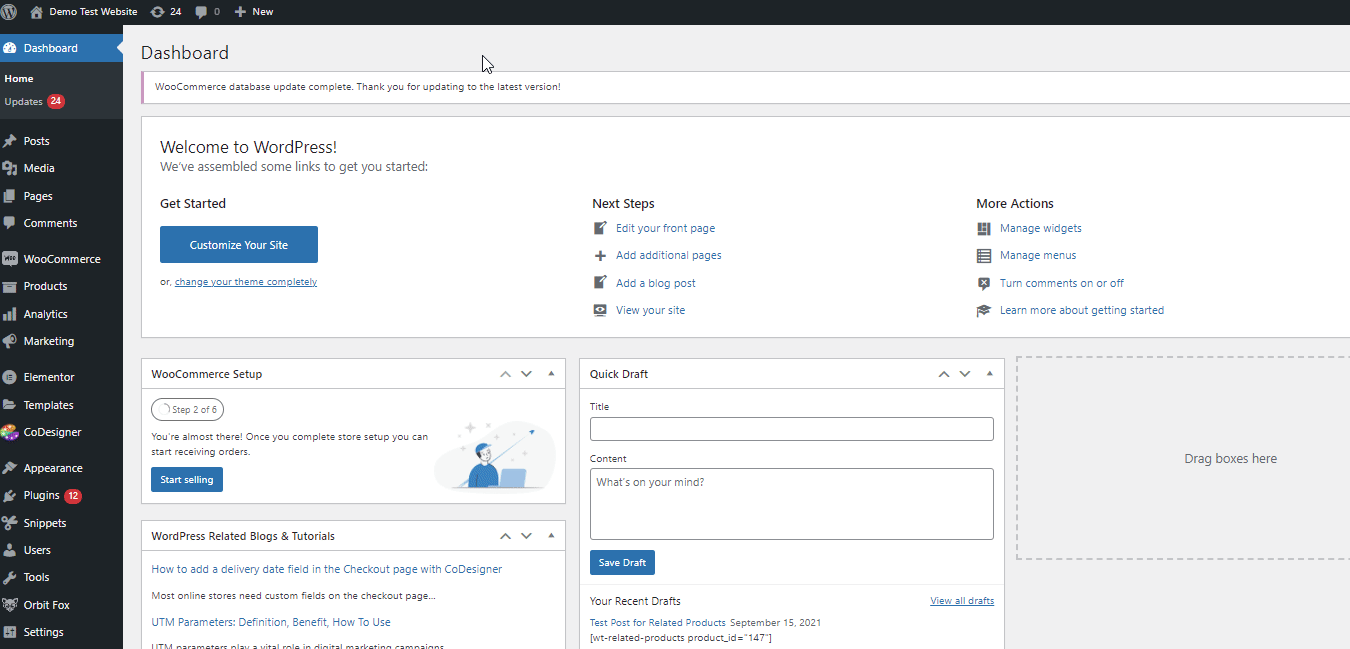This screenshot has width=1350, height=649.
Task: Toggle WooCommerce Setup panel collapse
Action: coord(551,374)
